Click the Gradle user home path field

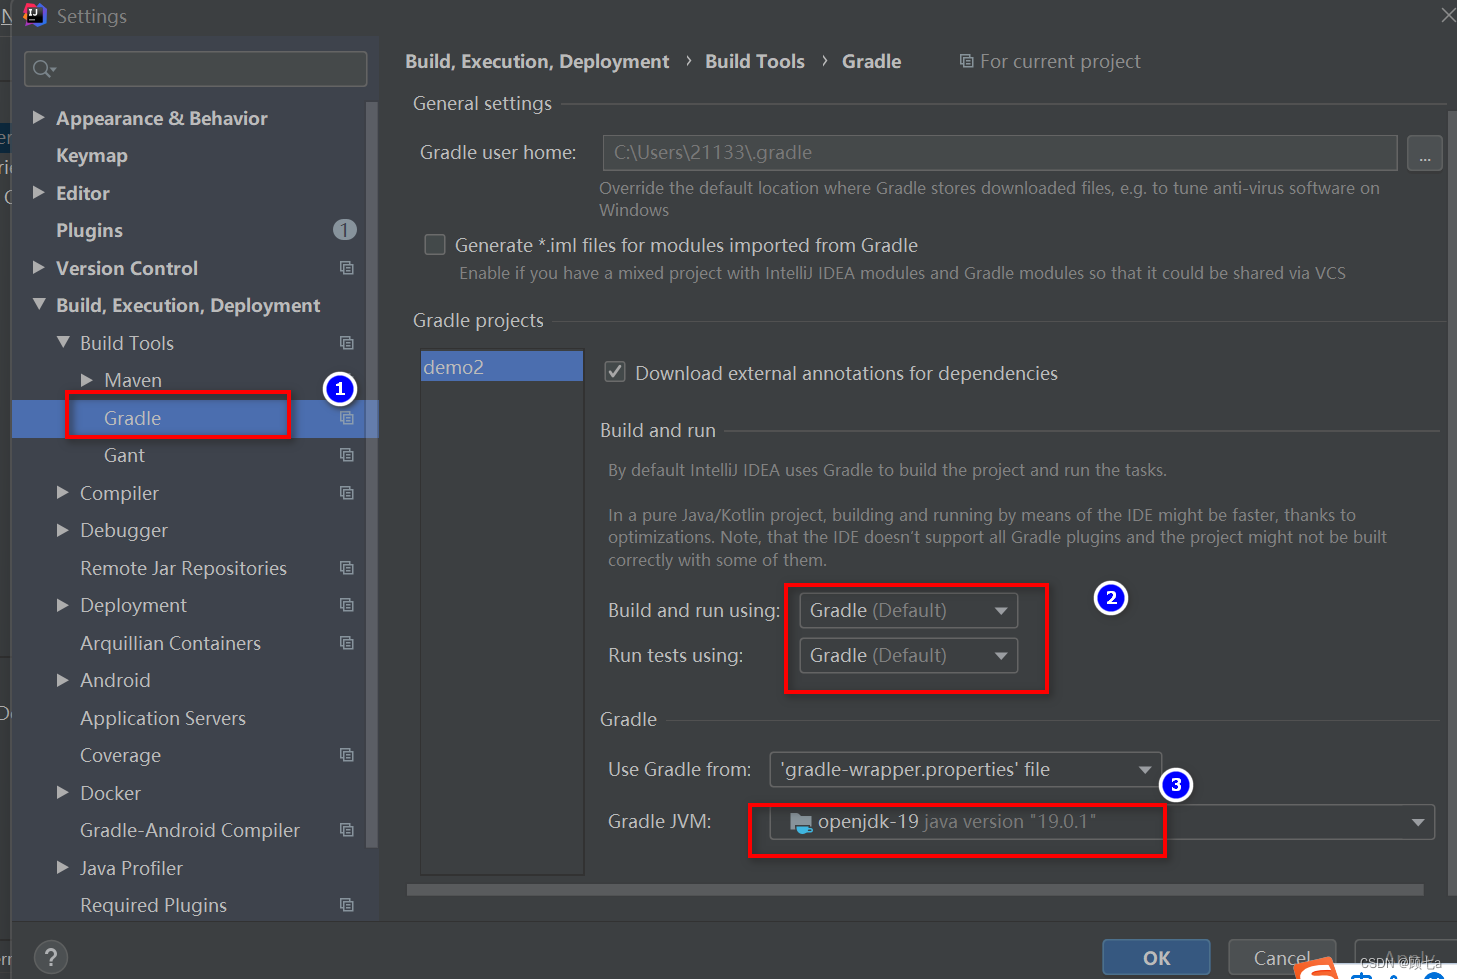[x=1000, y=153]
